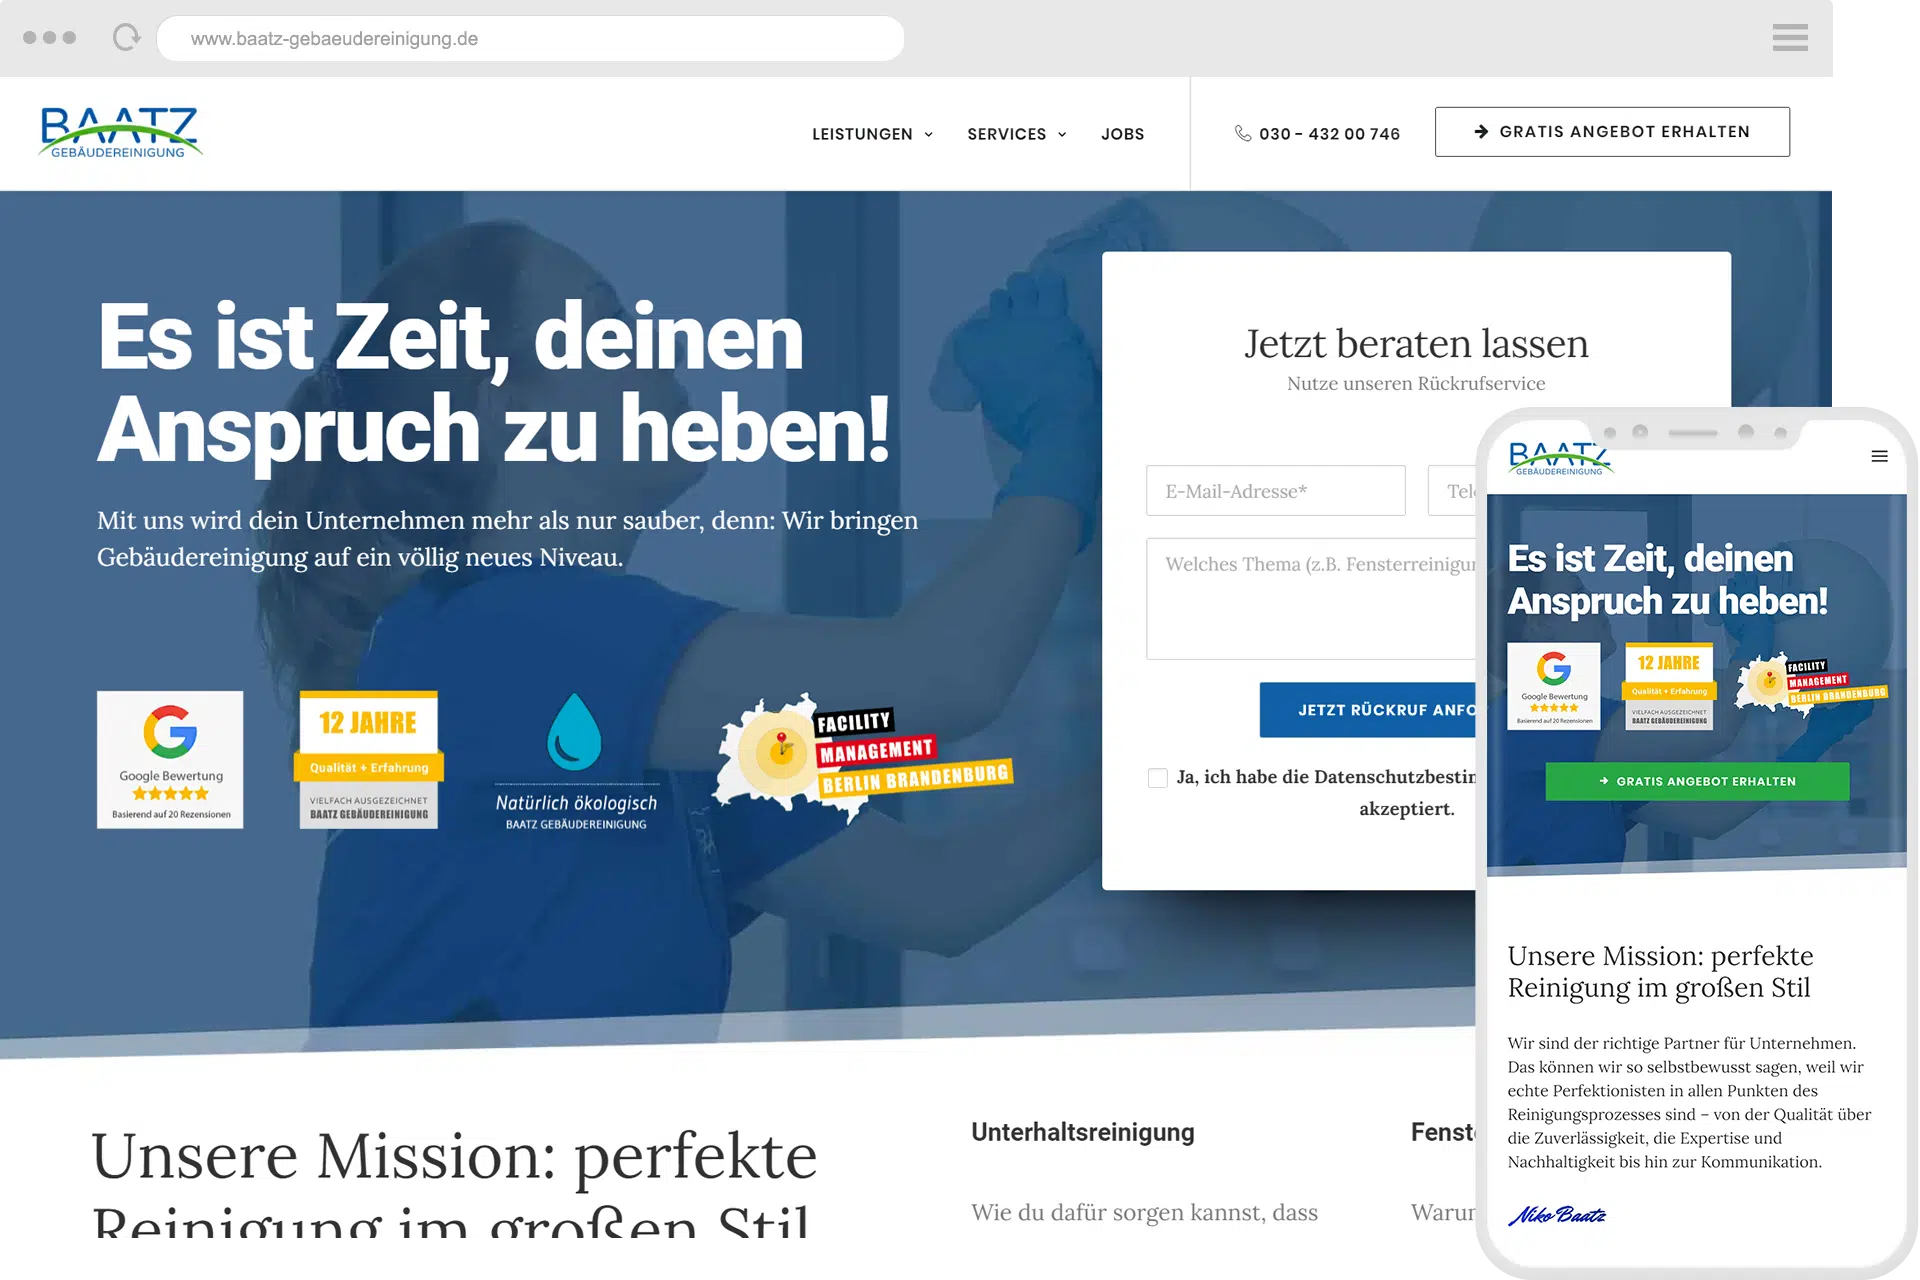
Task: Open the SERVICES dropdown menu
Action: point(1015,133)
